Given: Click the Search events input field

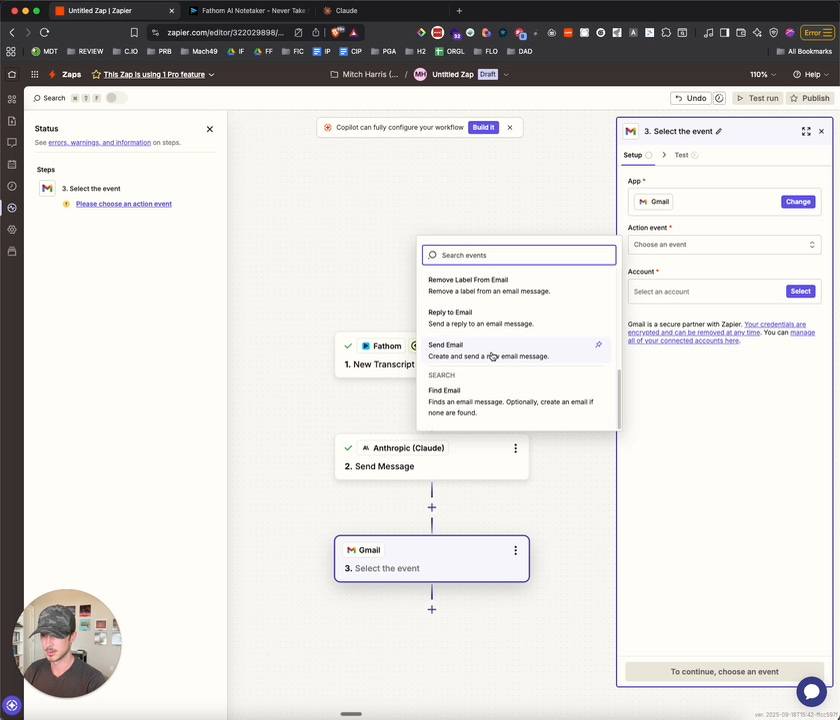Looking at the screenshot, I should pos(519,255).
